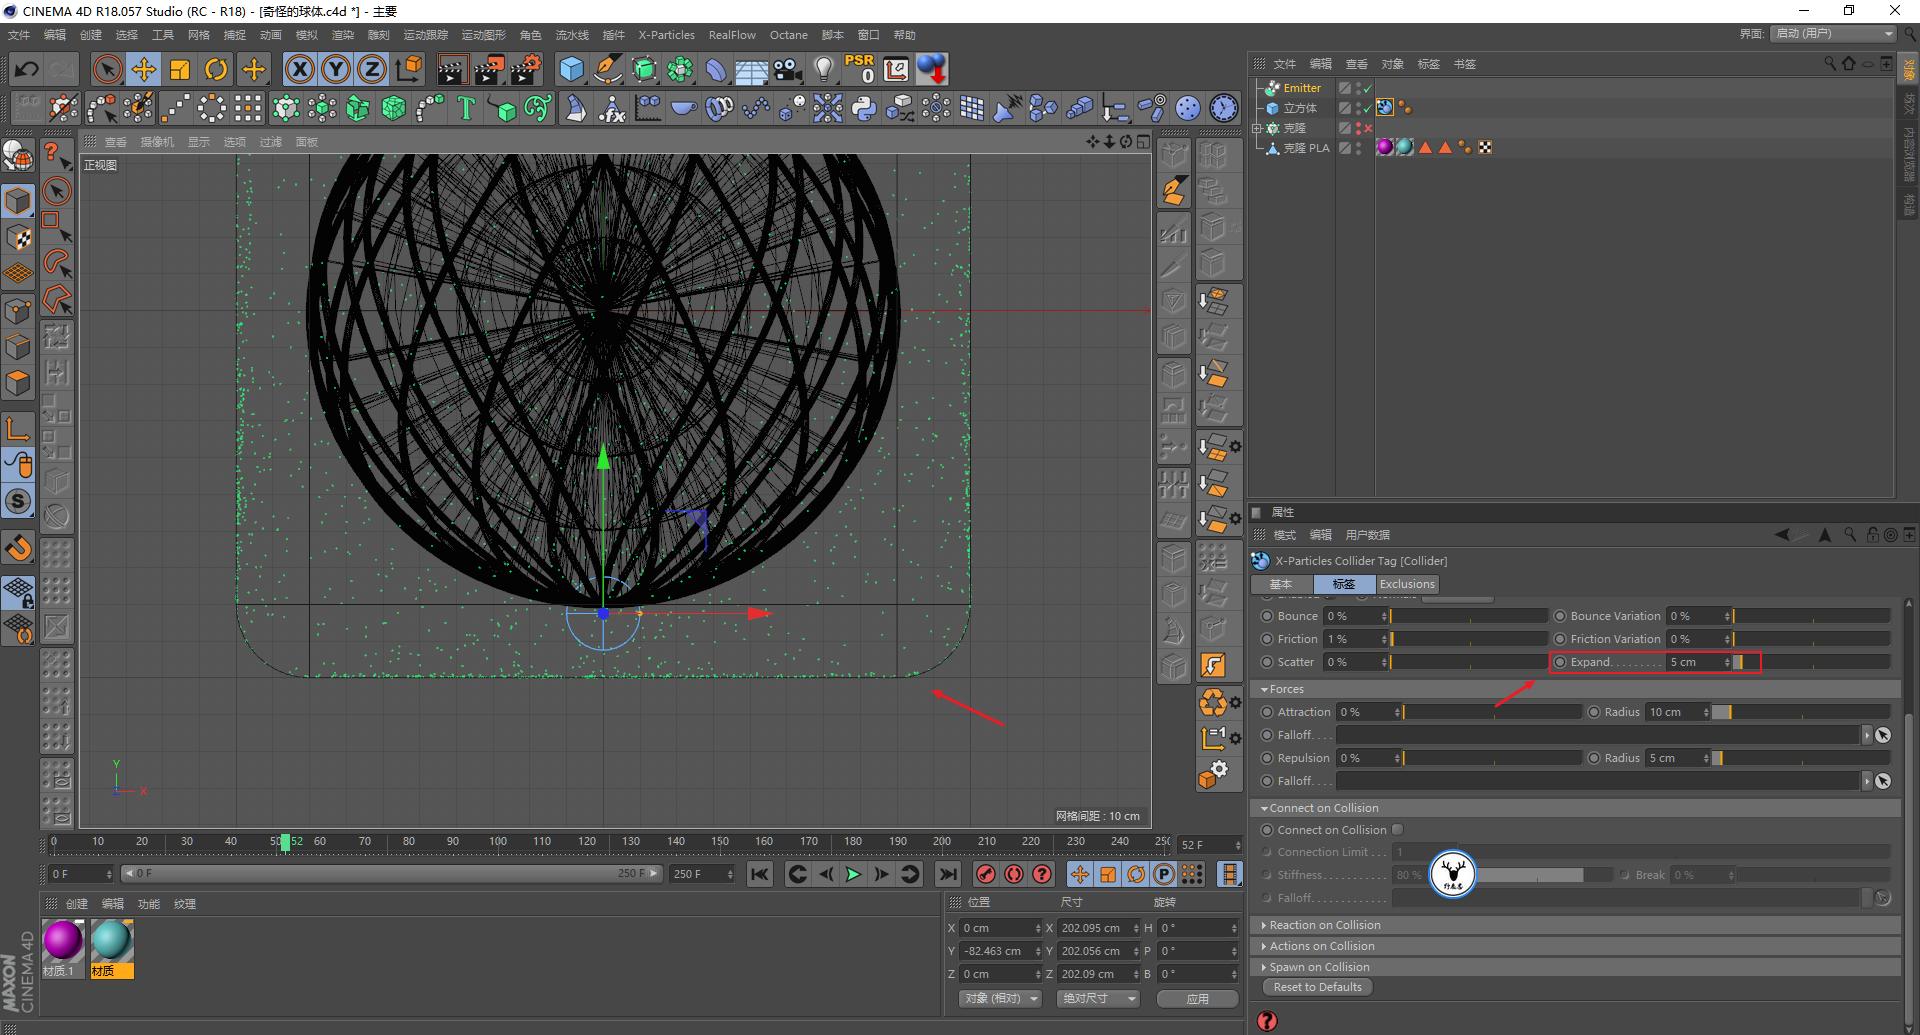Toggle the Emitter's green enable checkmark
1920x1035 pixels.
1367,87
